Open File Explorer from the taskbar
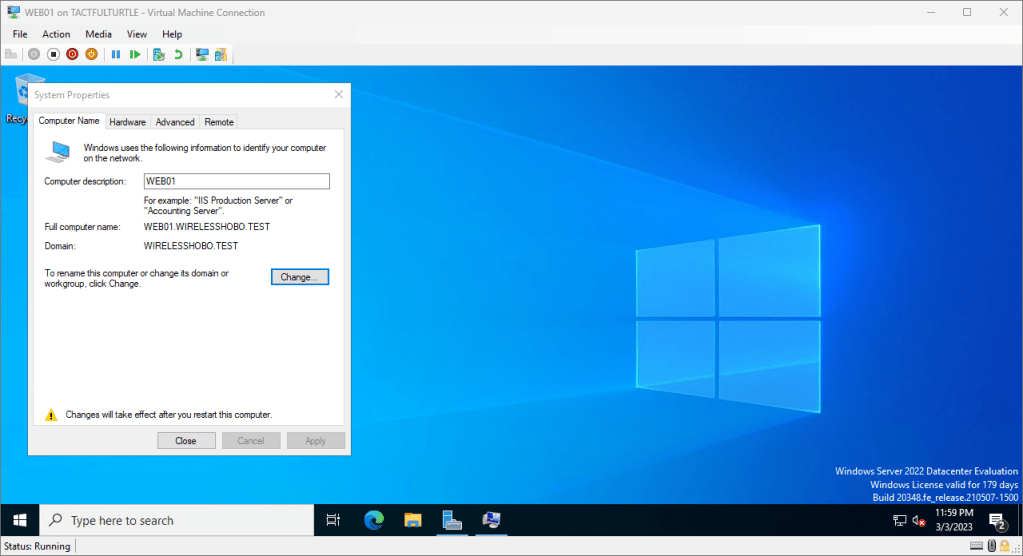Screen dimensions: 1023x556 click(x=412, y=520)
